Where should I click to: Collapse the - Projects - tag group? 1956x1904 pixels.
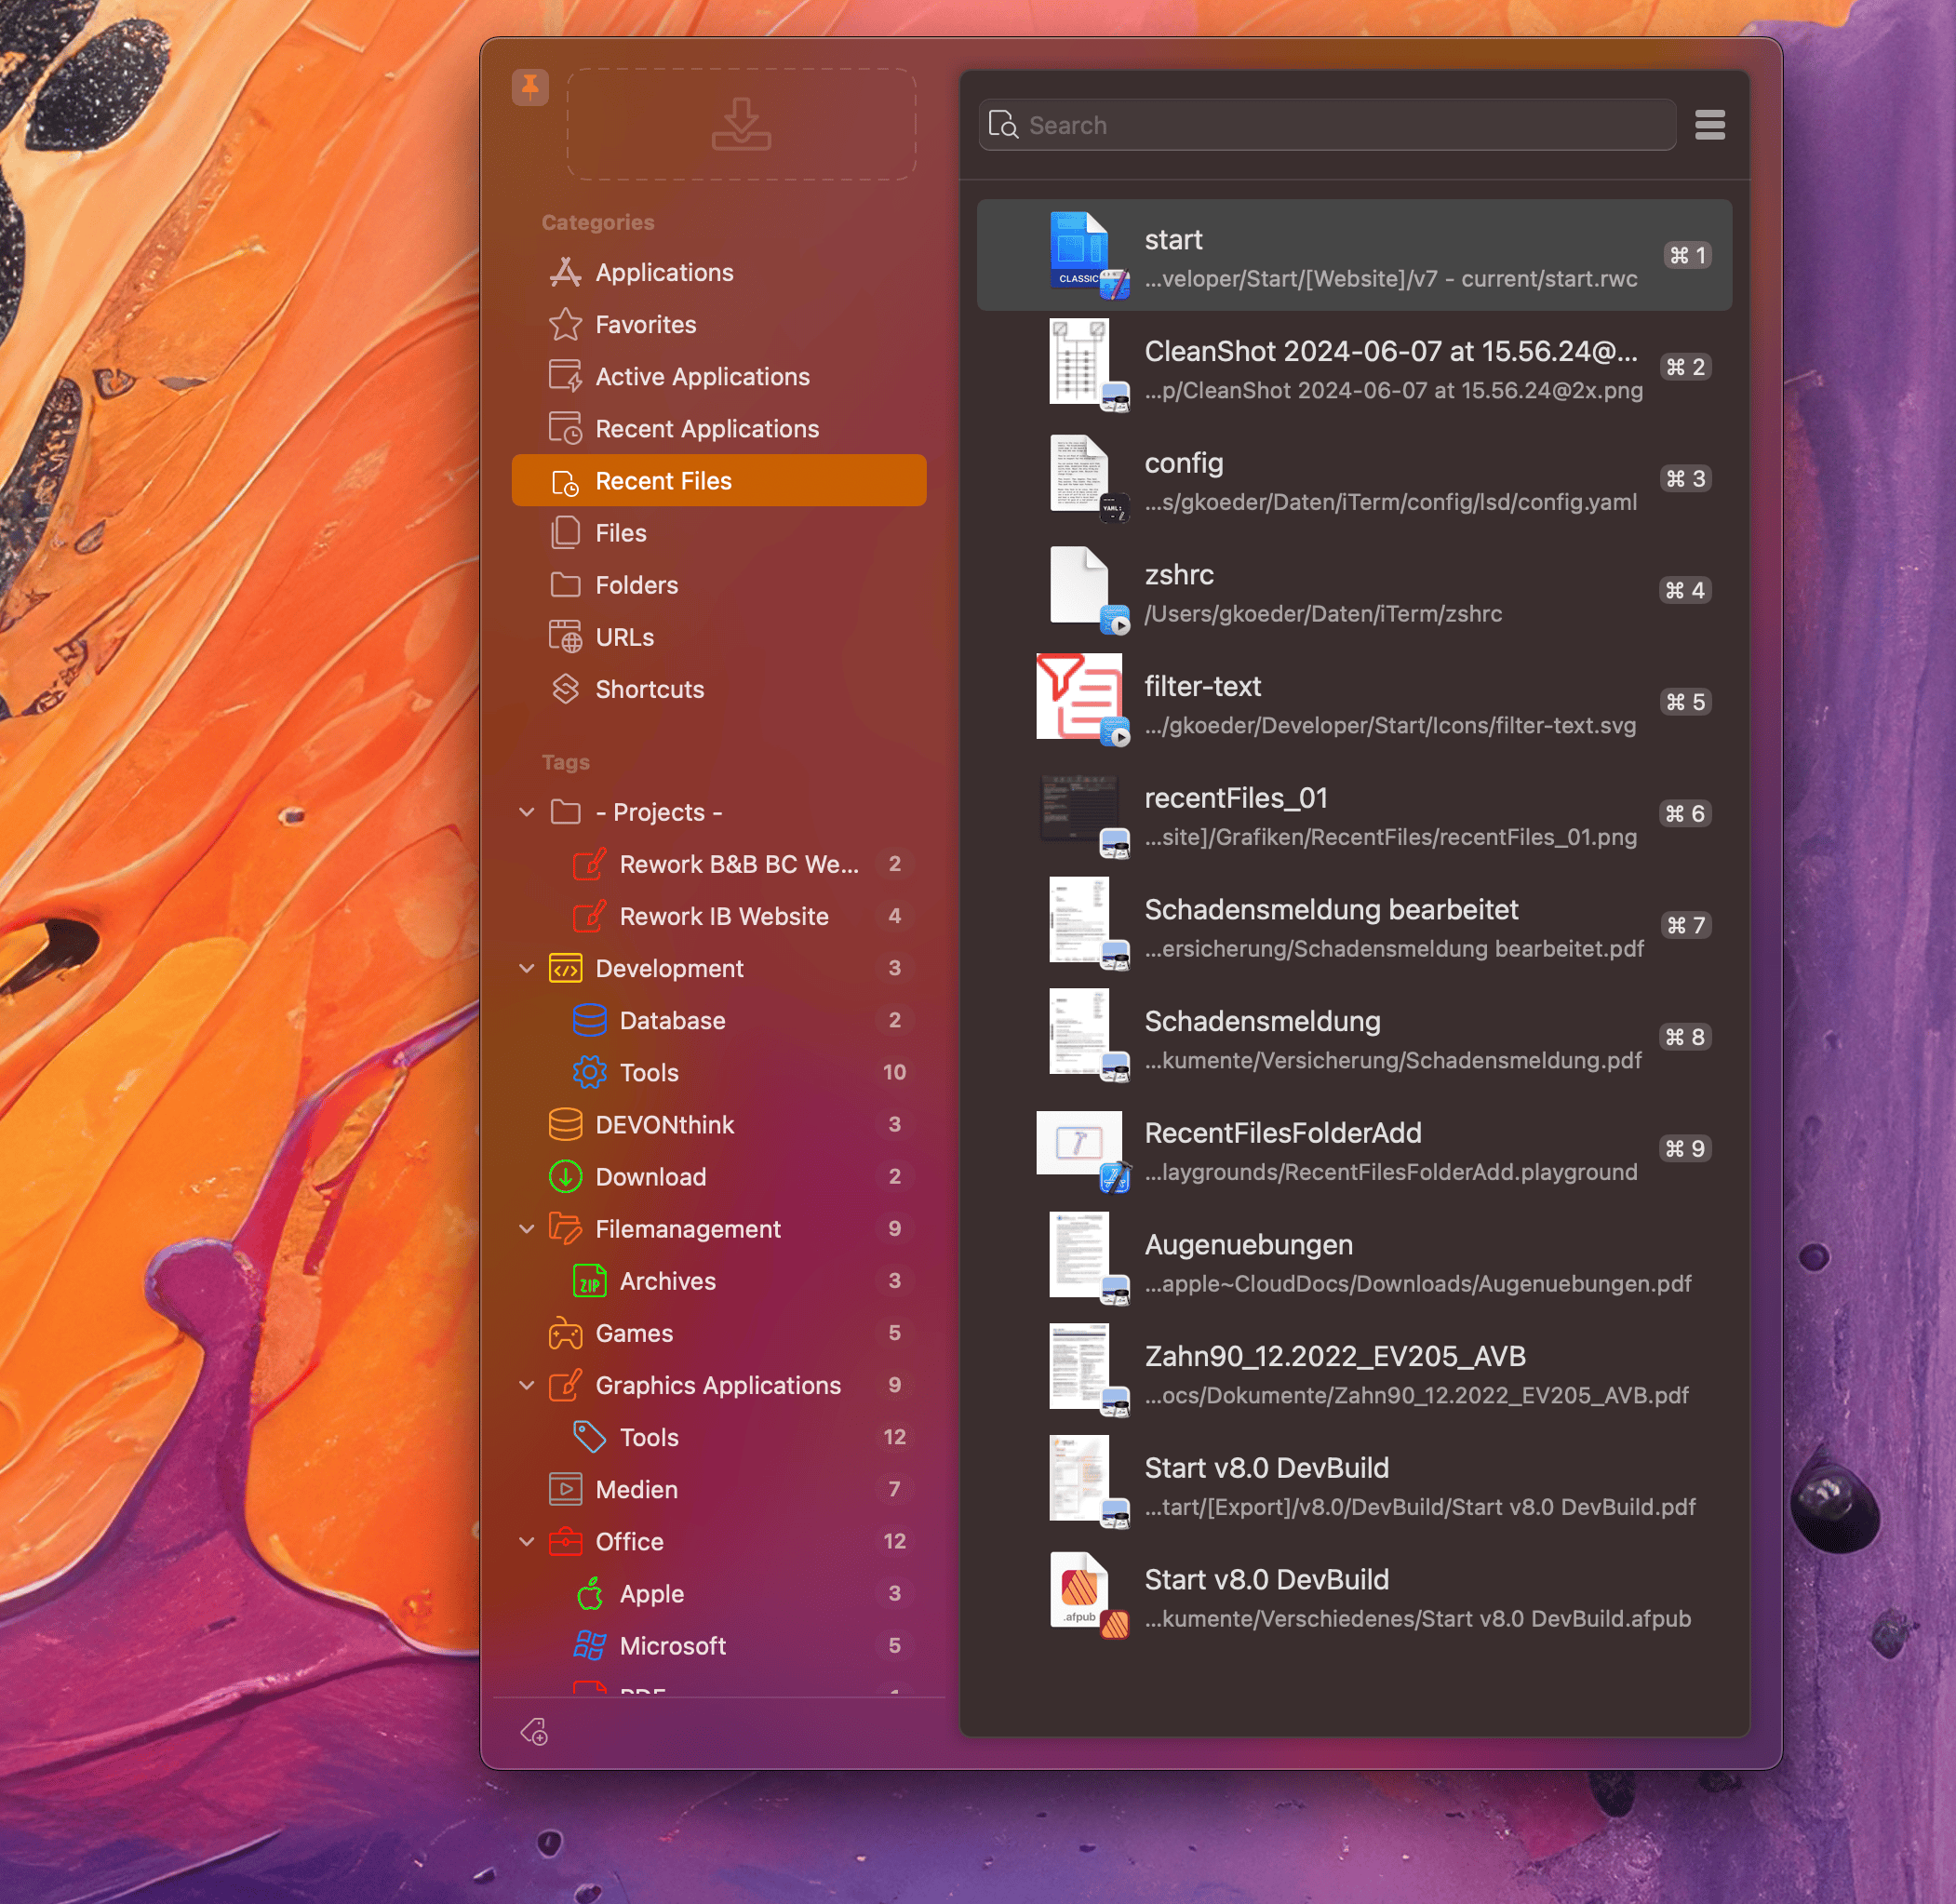coord(527,812)
